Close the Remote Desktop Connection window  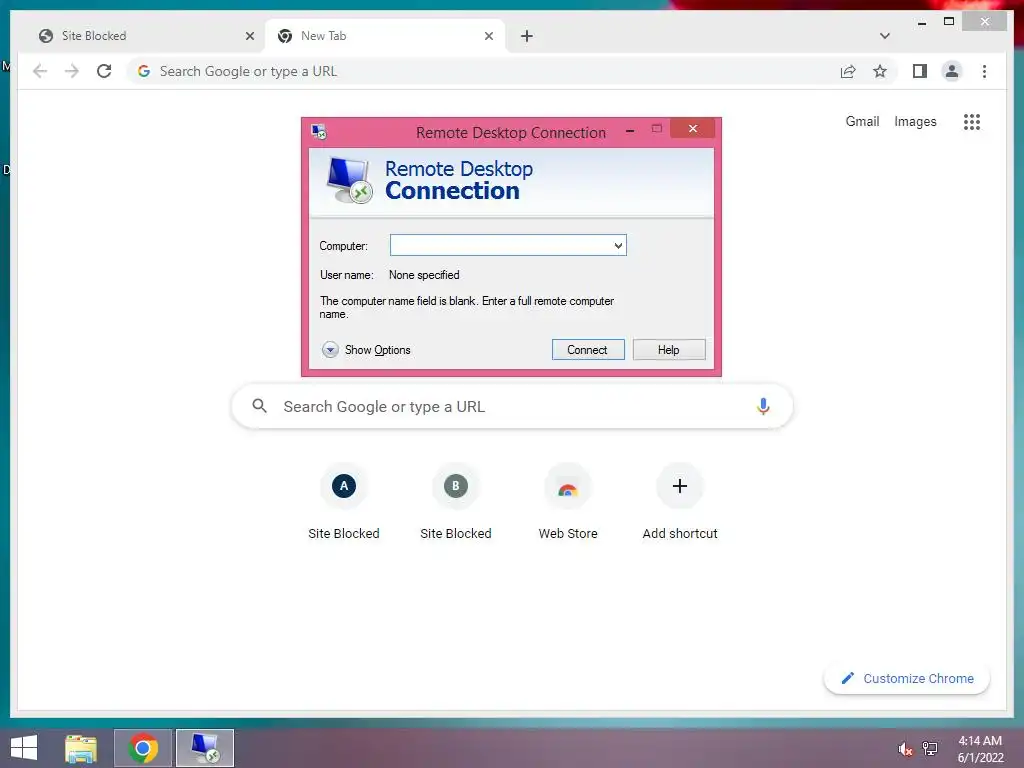click(x=692, y=129)
